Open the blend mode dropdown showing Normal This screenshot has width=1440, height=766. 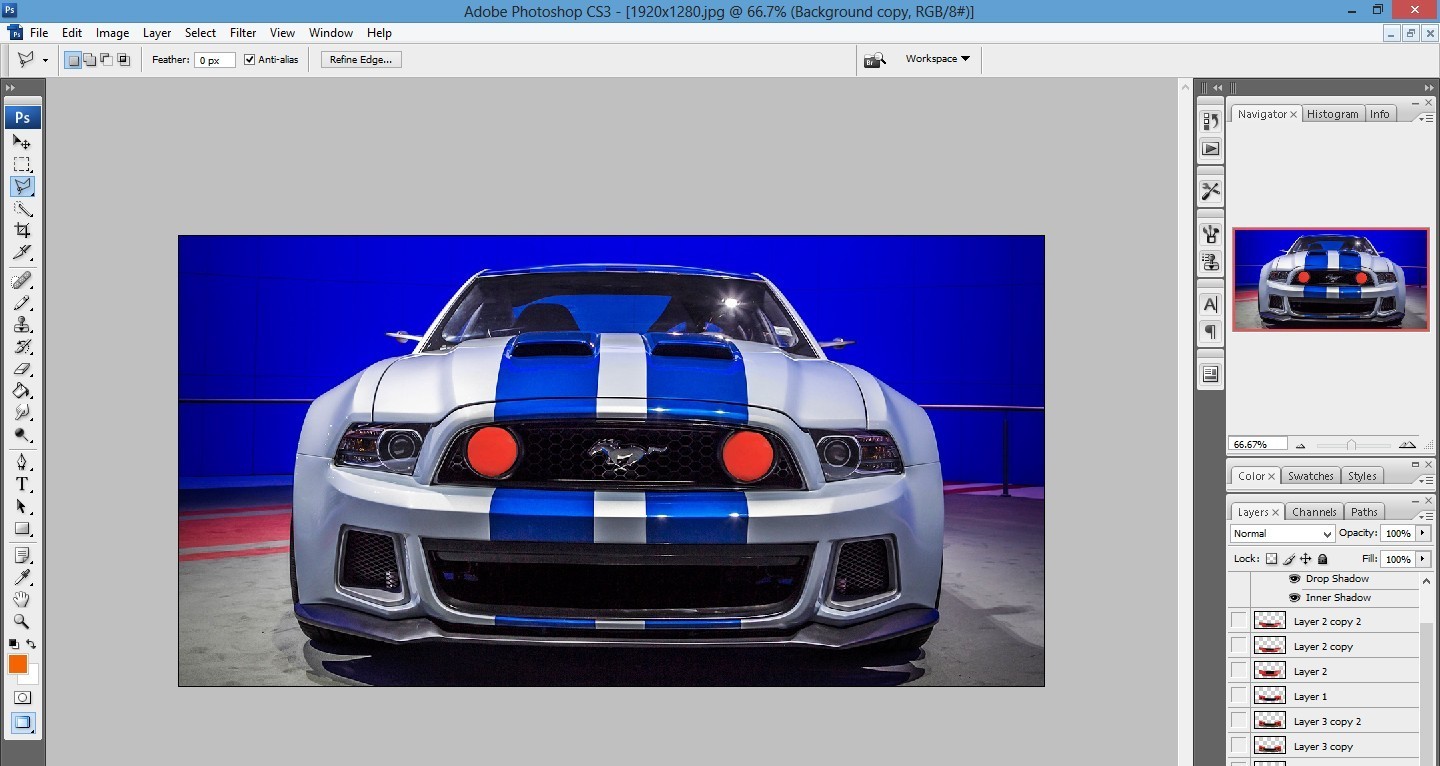point(1282,534)
